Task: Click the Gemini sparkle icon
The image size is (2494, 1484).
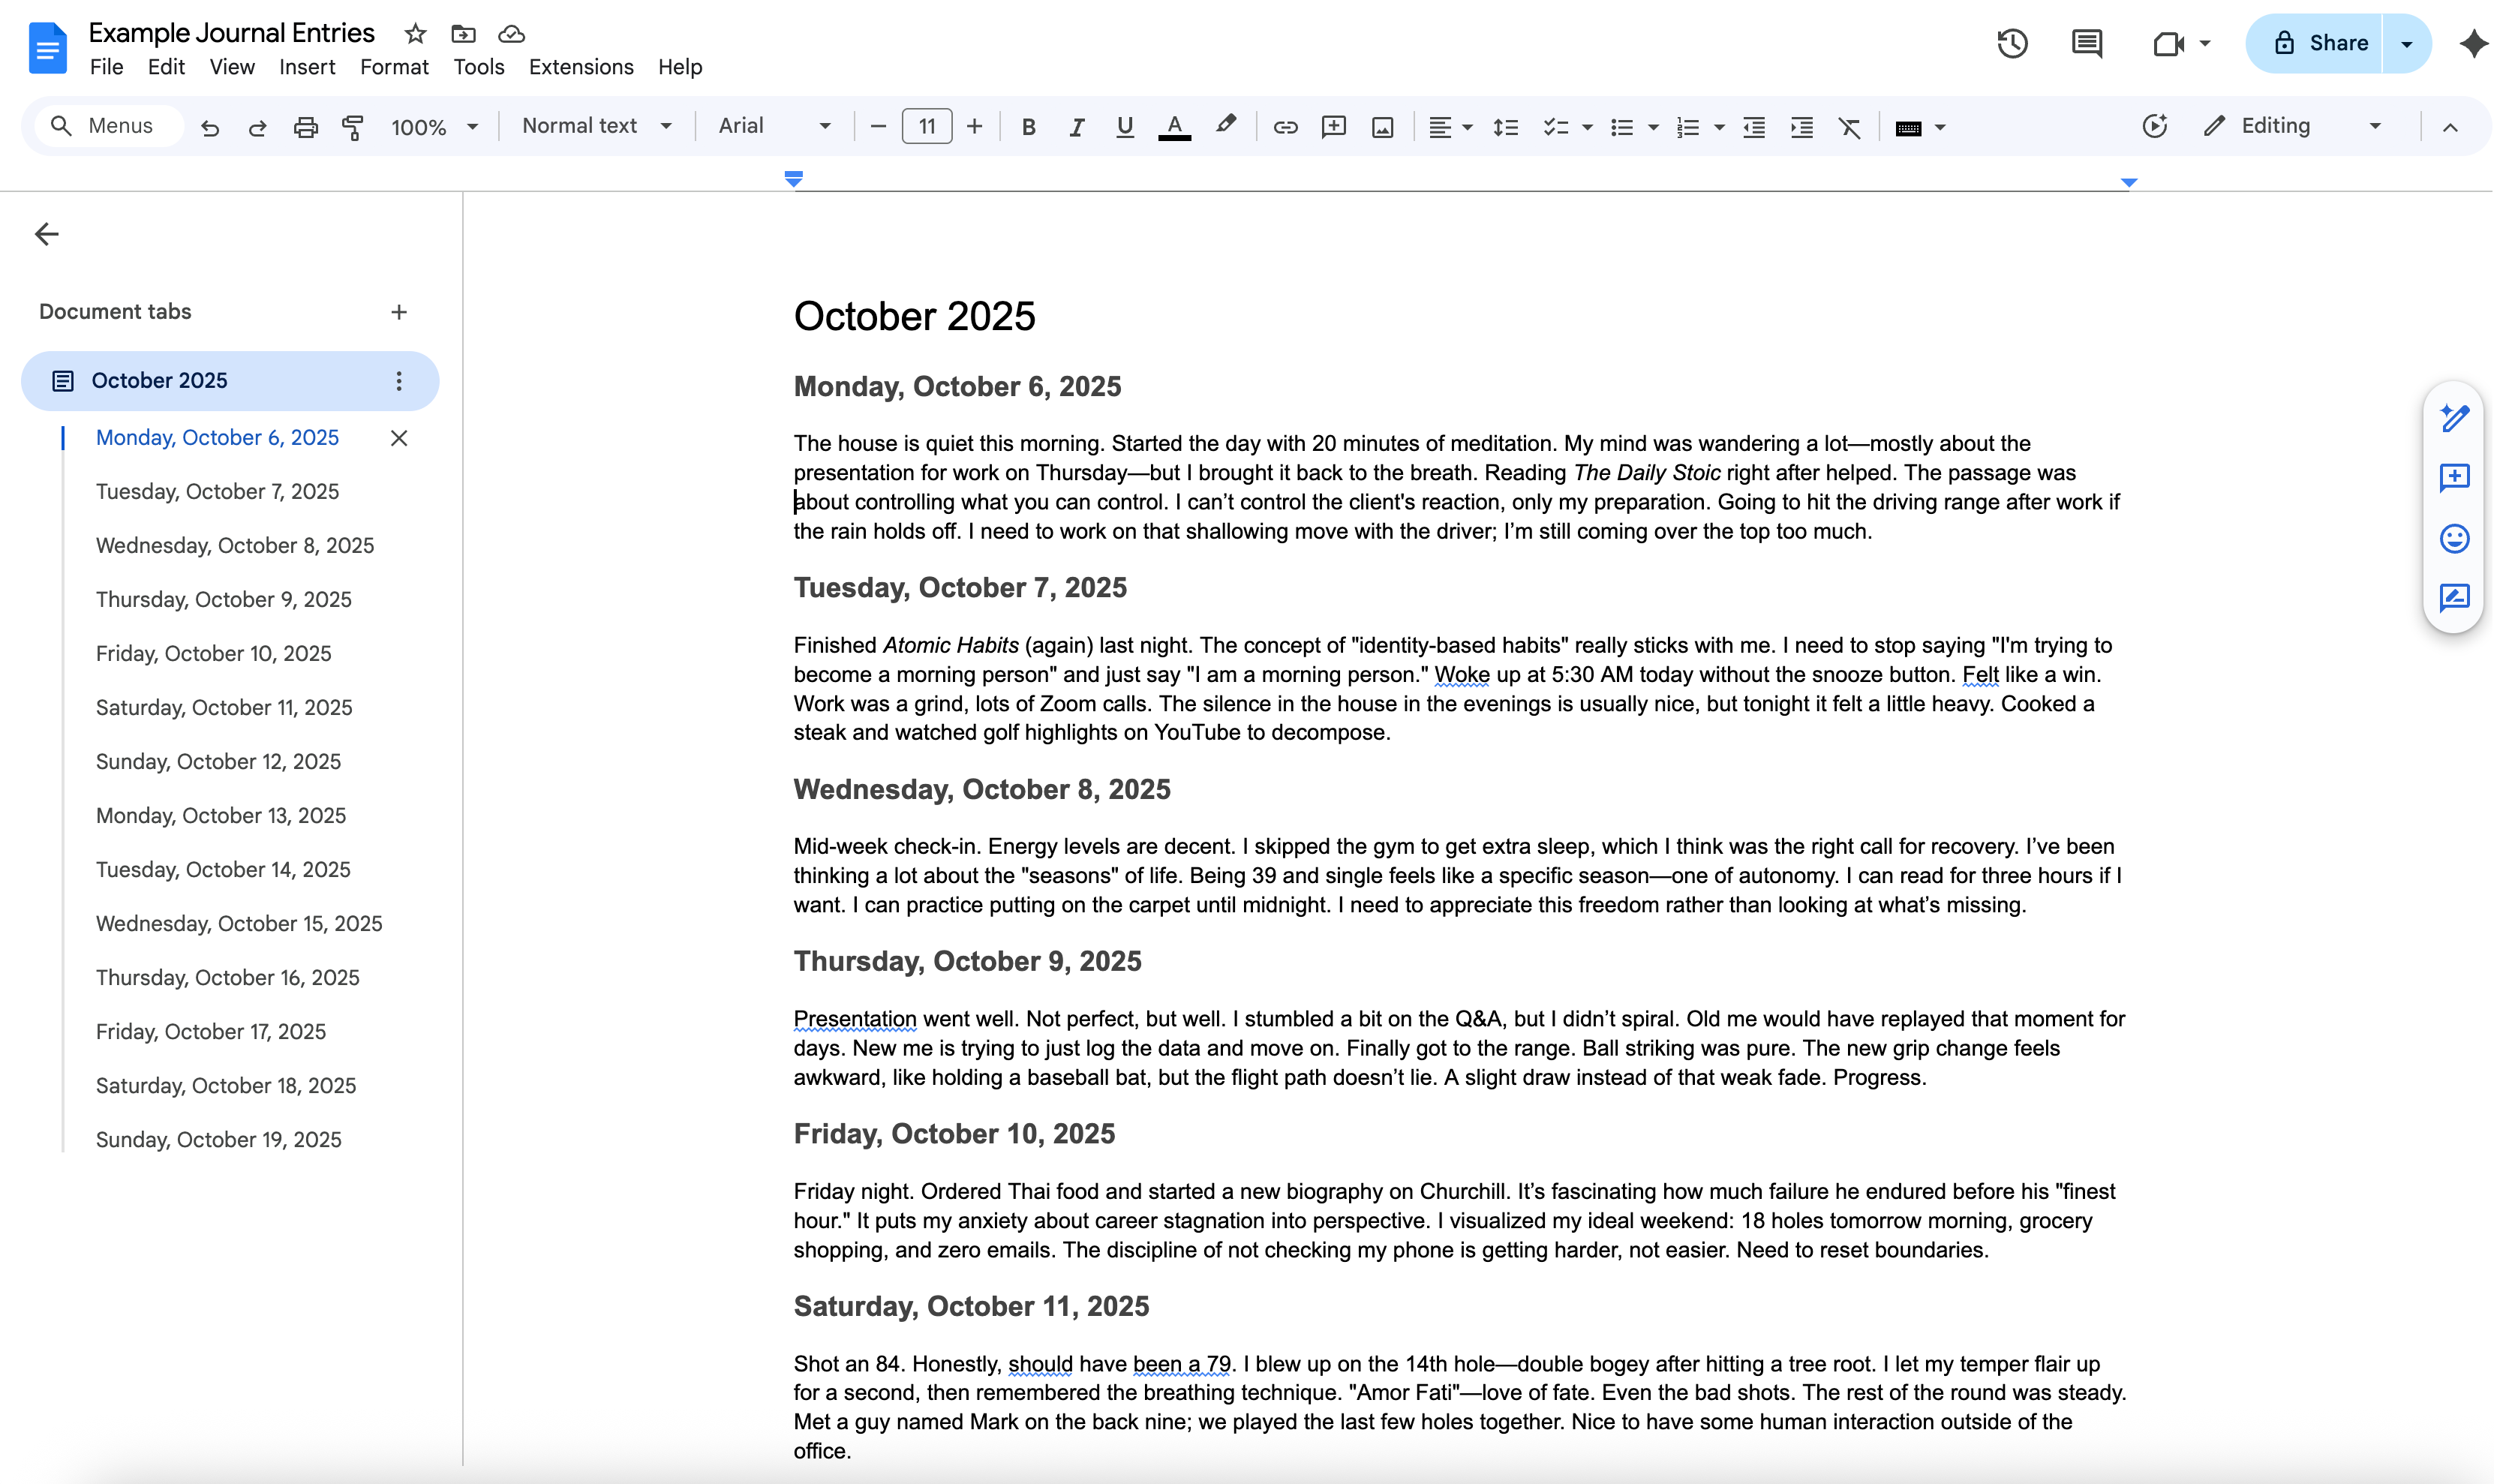Action: [2472, 43]
